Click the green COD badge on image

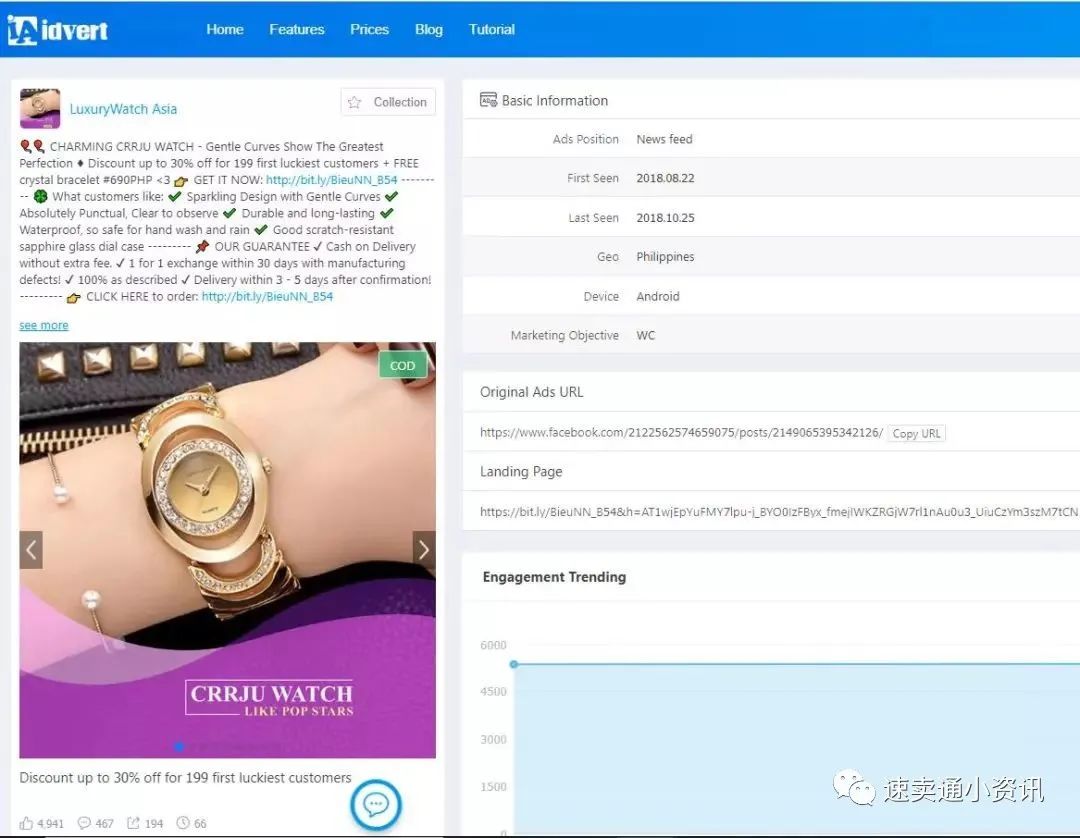click(x=403, y=365)
